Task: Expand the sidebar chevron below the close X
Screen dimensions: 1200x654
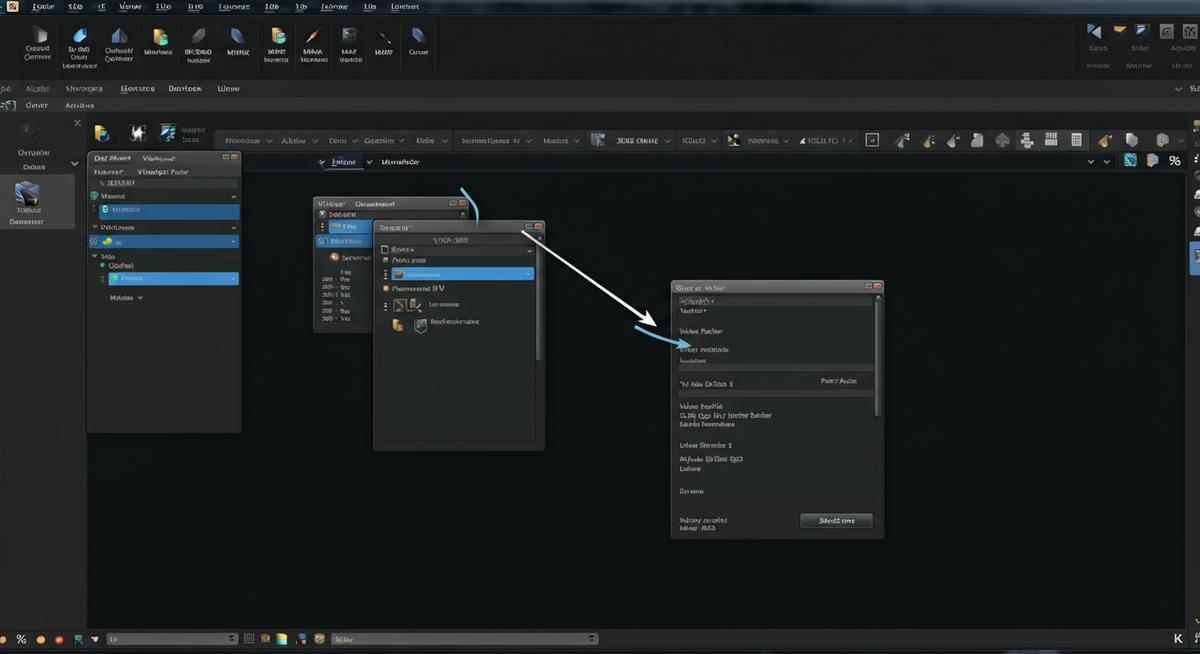Action: pyautogui.click(x=73, y=163)
